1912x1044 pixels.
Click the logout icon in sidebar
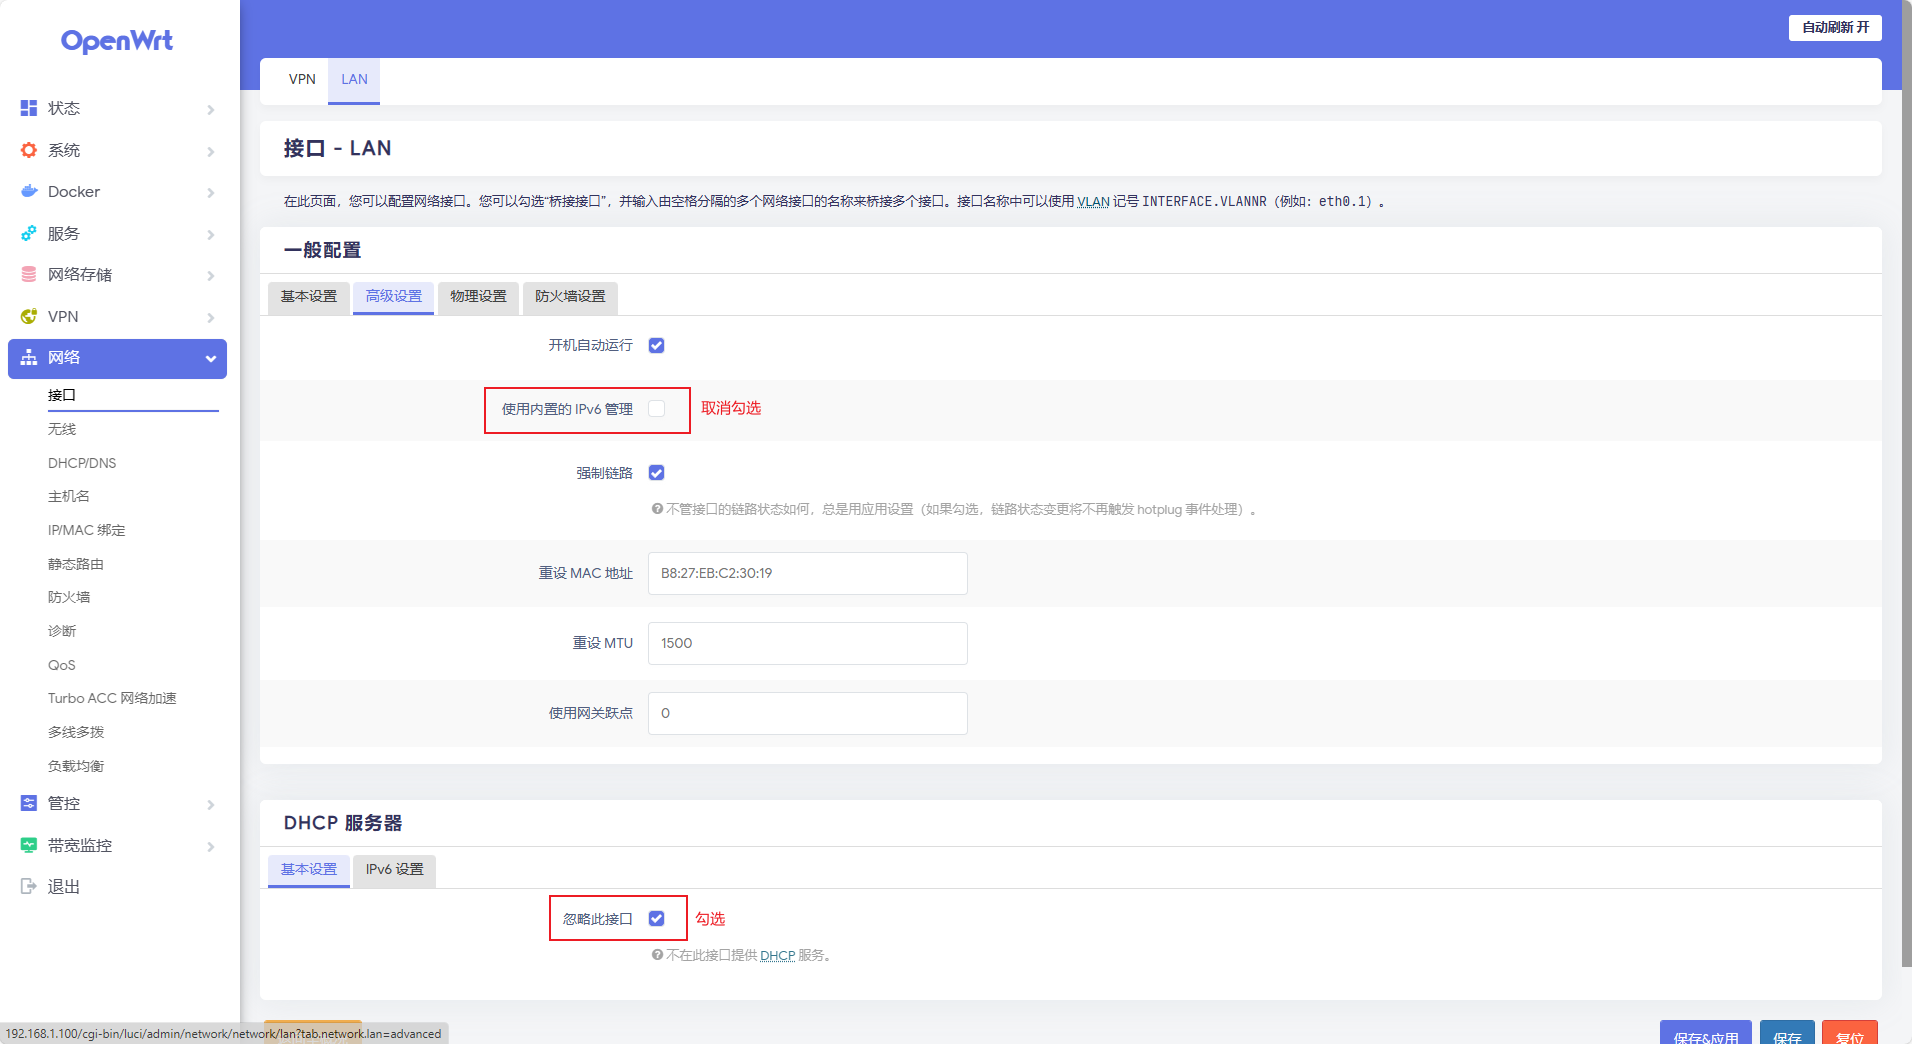click(x=29, y=886)
